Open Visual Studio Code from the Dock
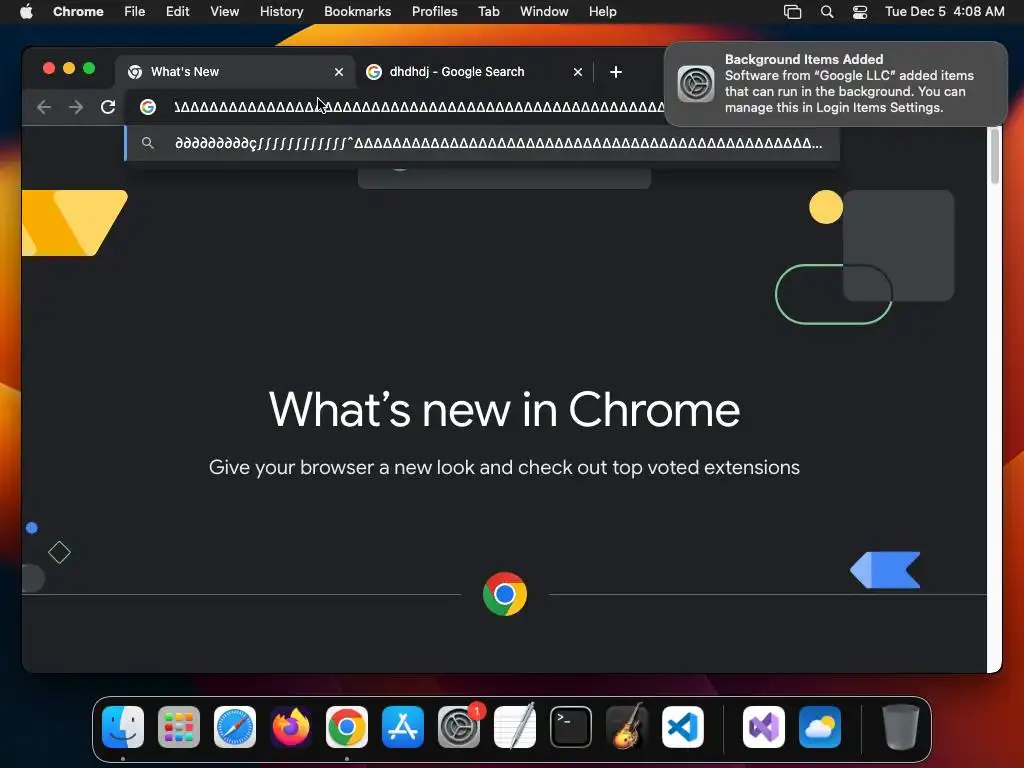 pos(682,727)
